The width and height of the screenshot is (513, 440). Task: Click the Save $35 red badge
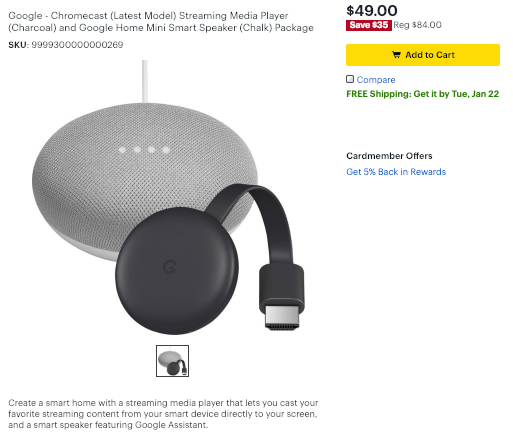[x=368, y=25]
